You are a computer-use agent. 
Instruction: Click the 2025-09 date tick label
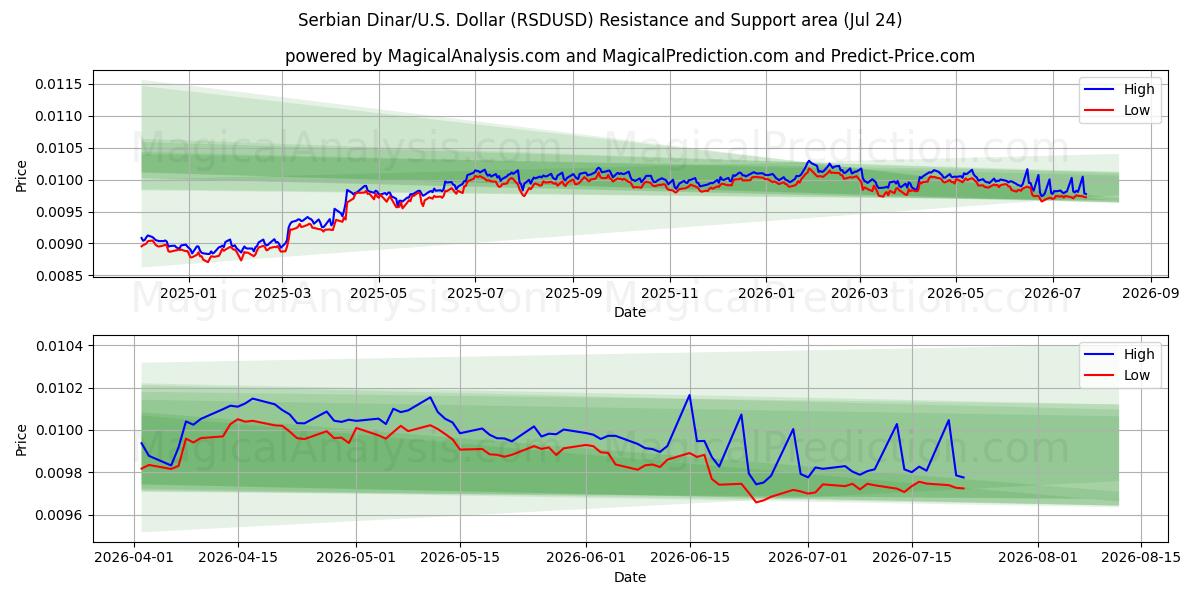pos(574,293)
